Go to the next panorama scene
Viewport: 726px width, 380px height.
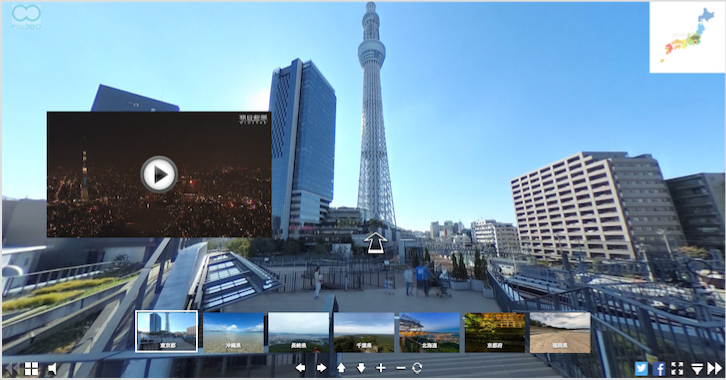714,368
